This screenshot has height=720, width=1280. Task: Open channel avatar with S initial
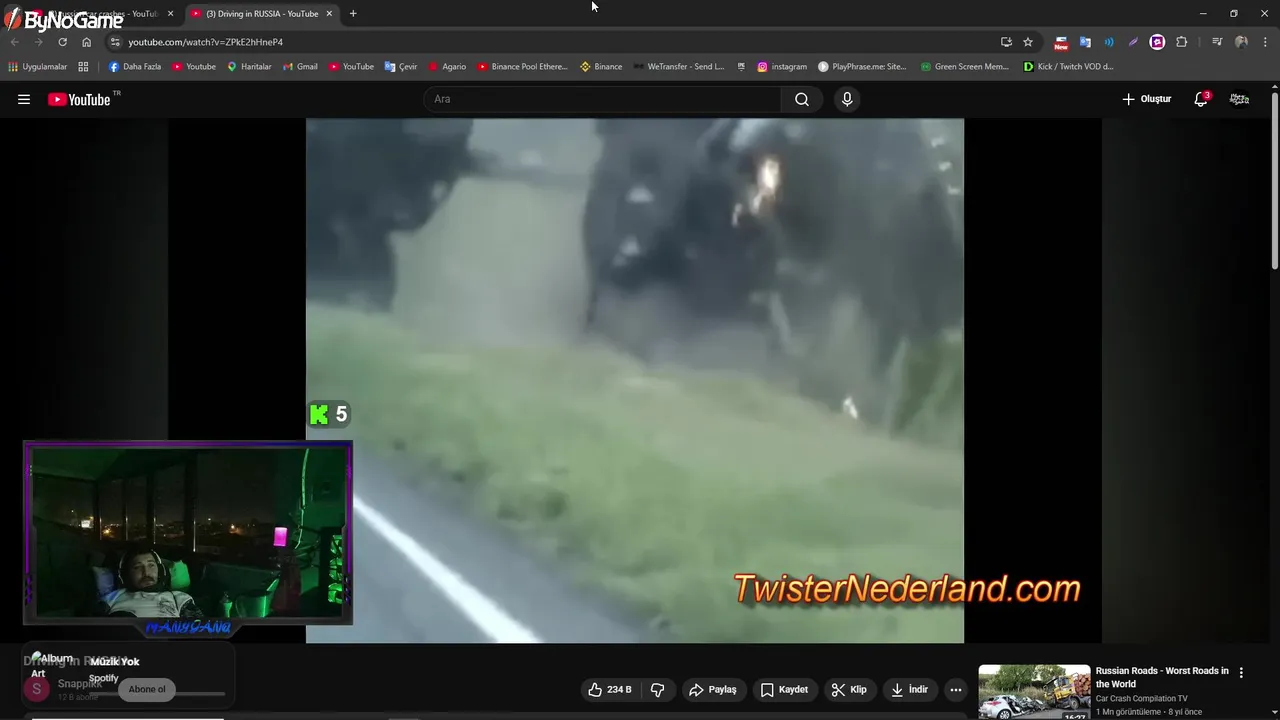pyautogui.click(x=37, y=688)
